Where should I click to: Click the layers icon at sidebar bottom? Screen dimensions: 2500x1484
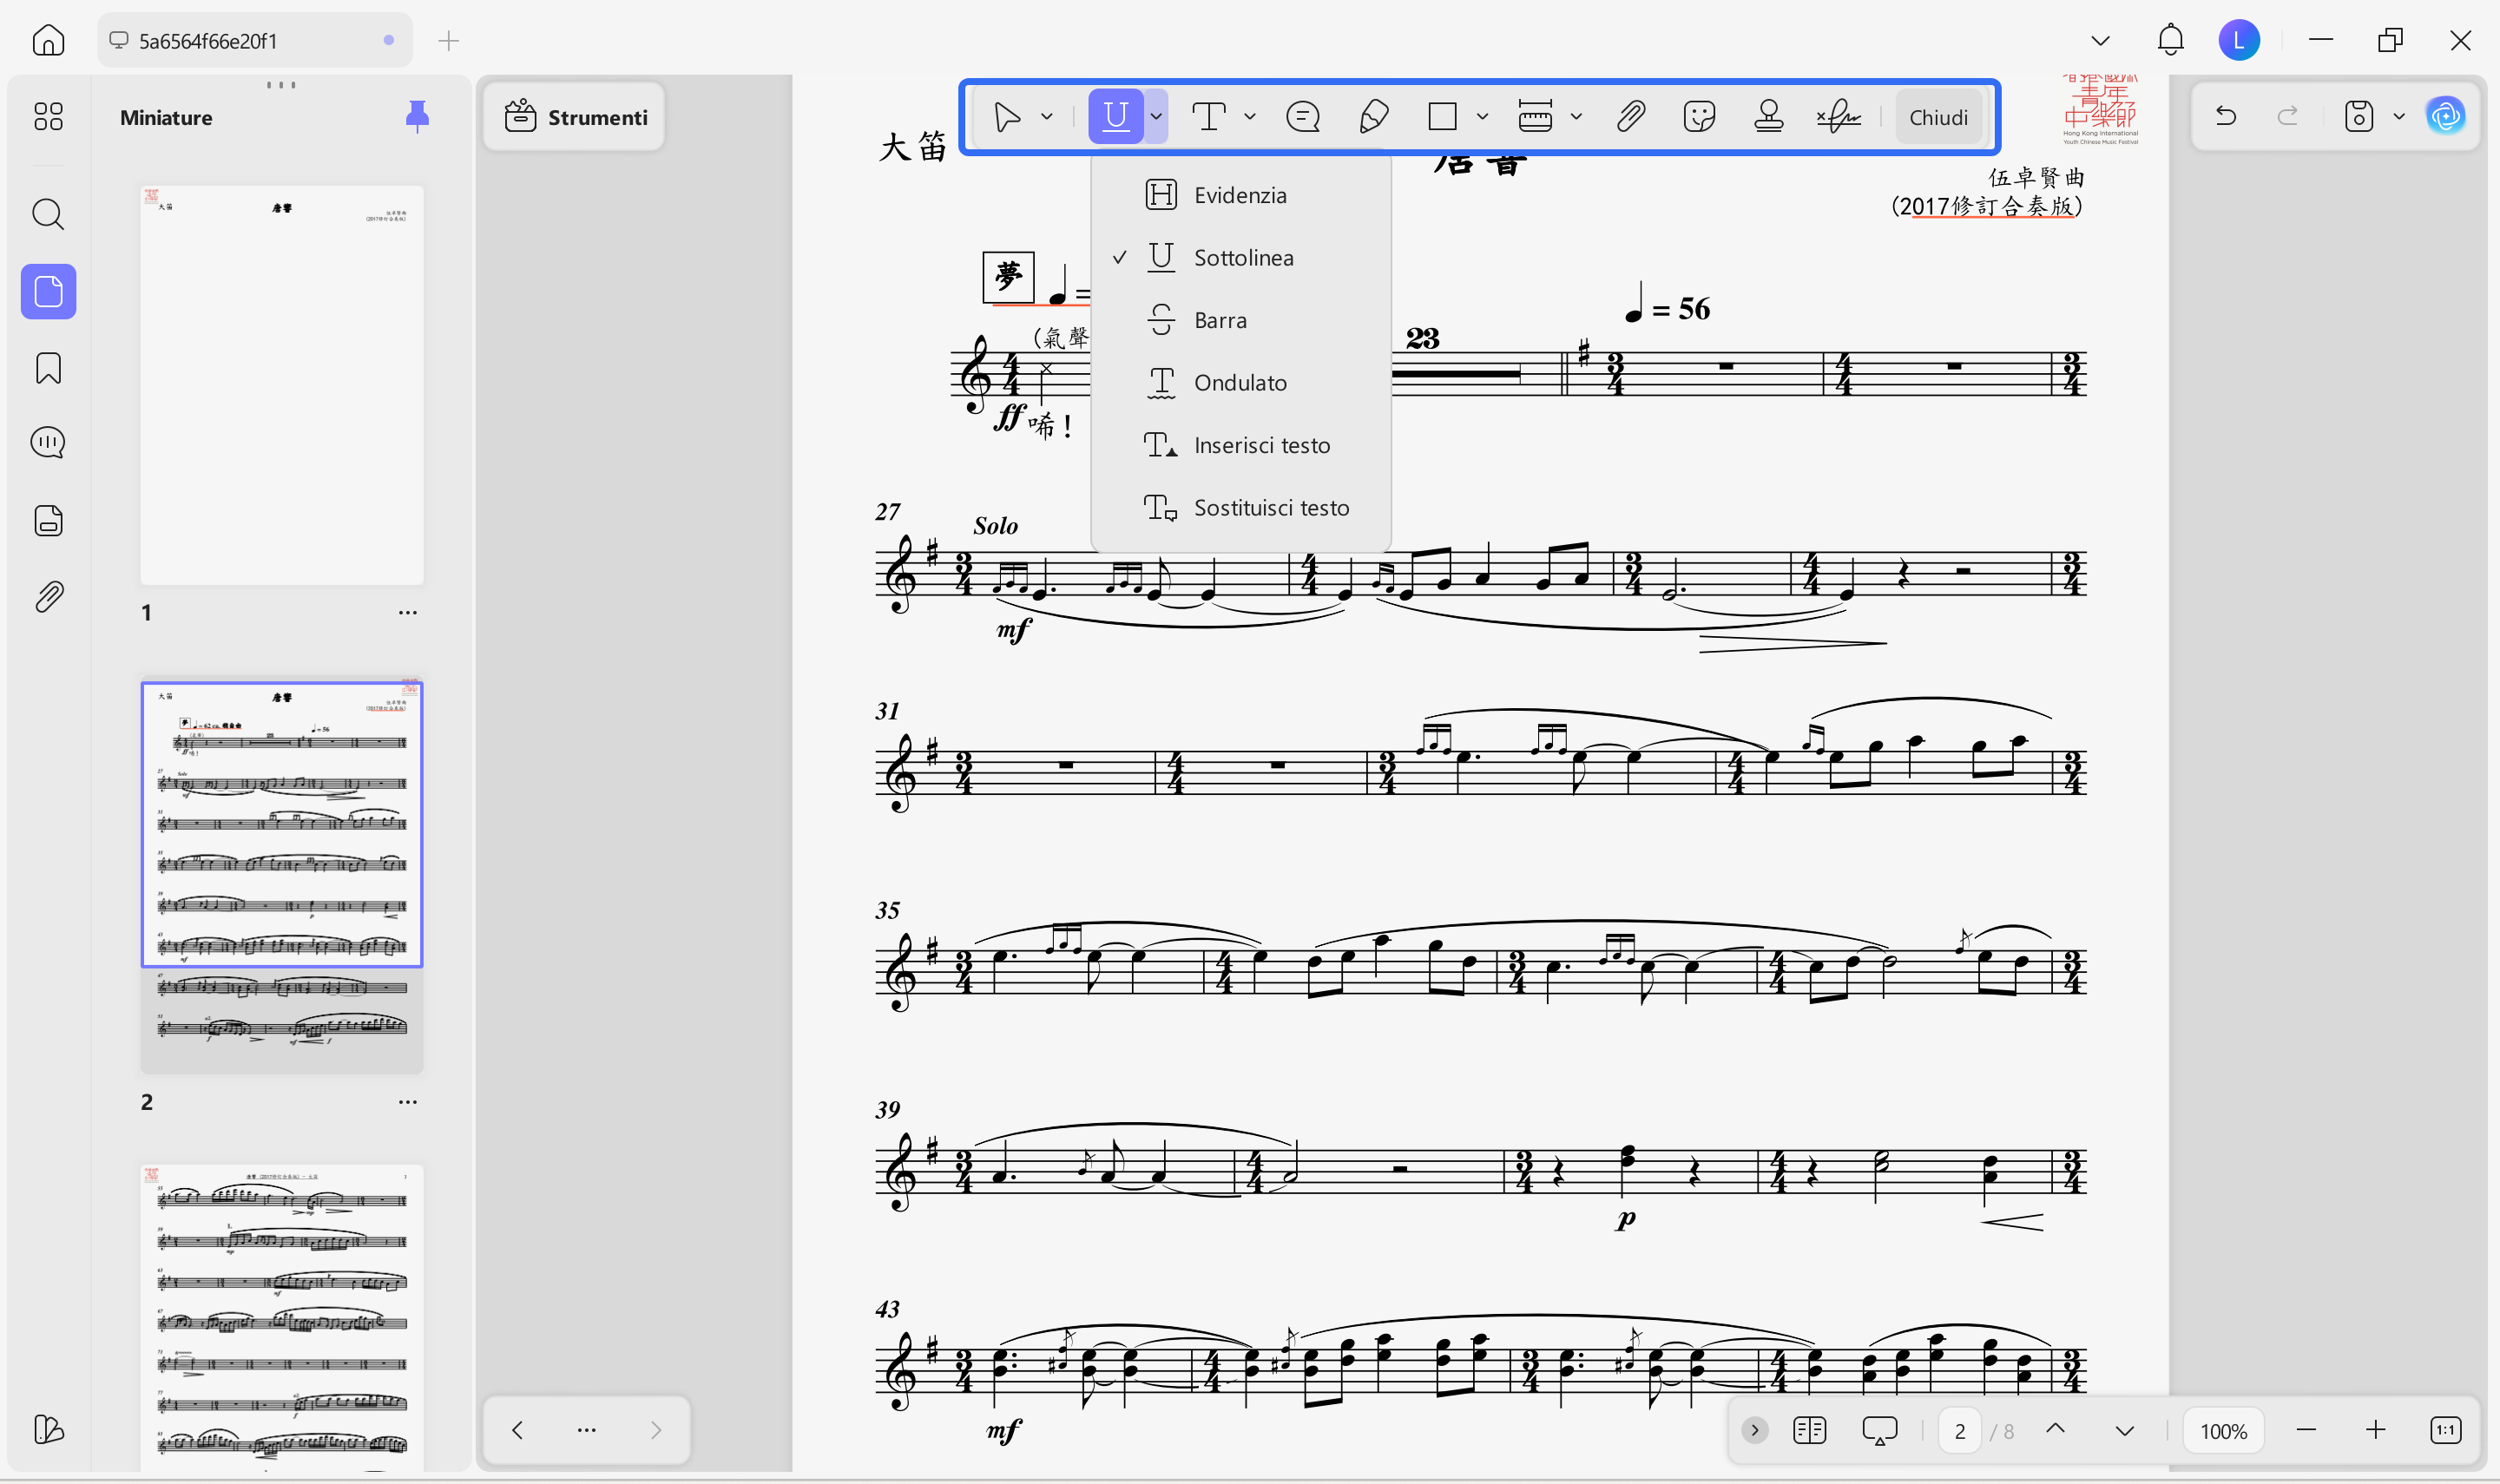[x=48, y=1429]
